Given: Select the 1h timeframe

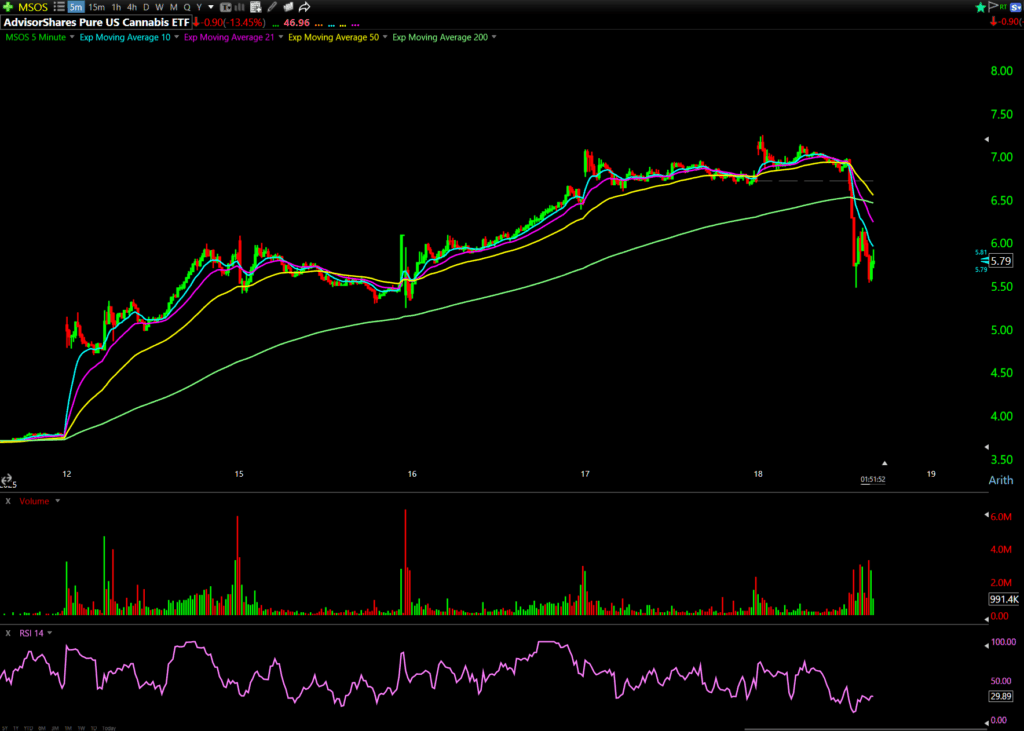Looking at the screenshot, I should point(115,7).
